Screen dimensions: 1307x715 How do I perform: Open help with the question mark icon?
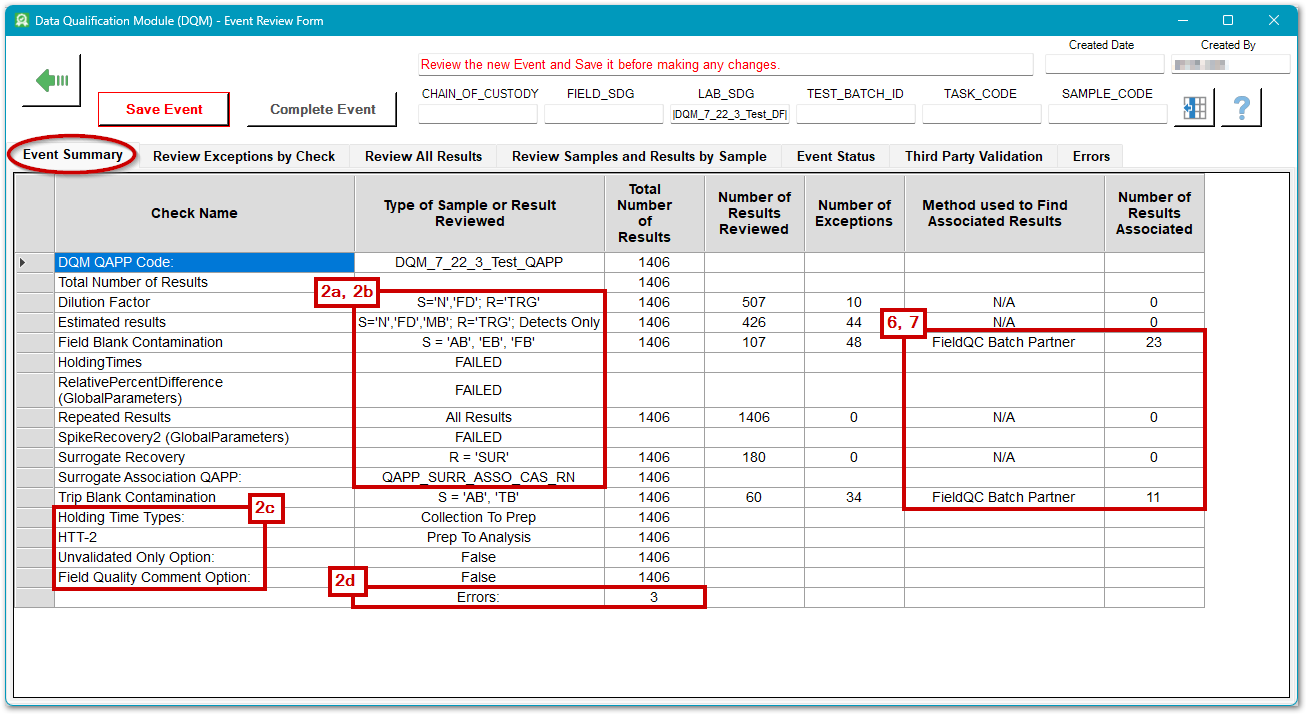click(1241, 108)
